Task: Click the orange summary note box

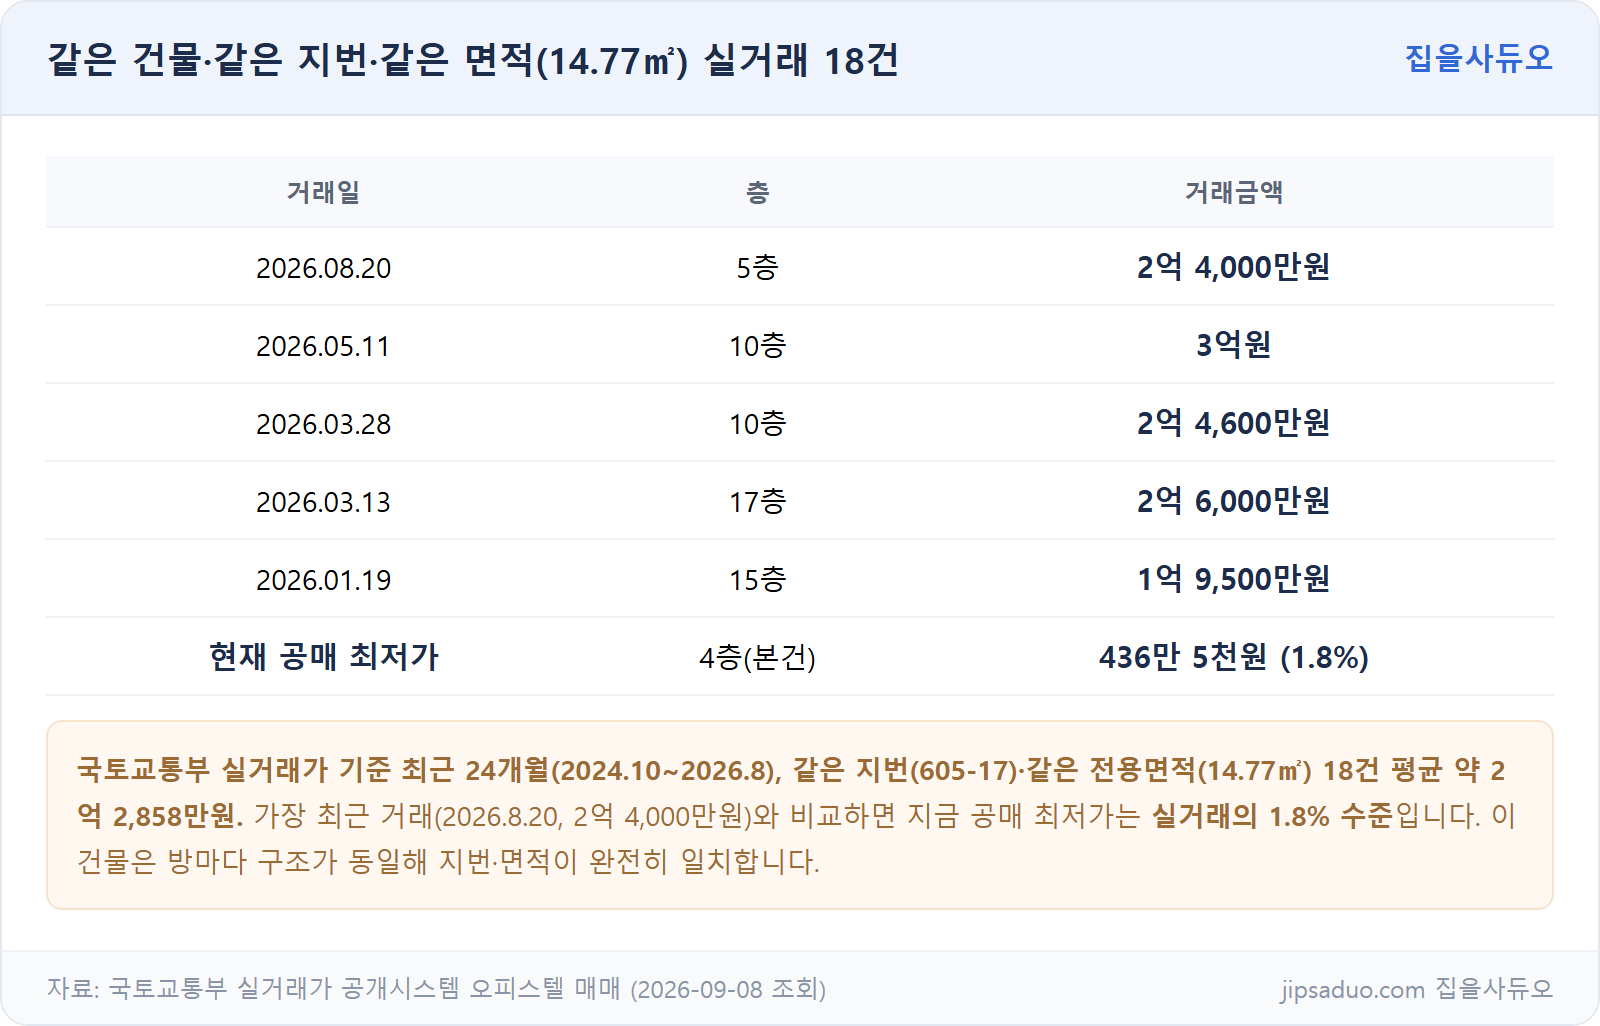Action: point(800,815)
